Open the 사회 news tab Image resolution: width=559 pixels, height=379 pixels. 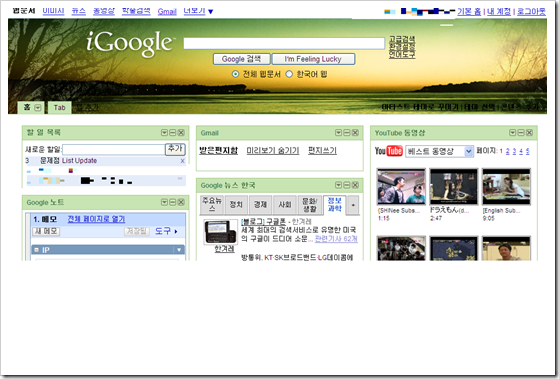pos(284,205)
